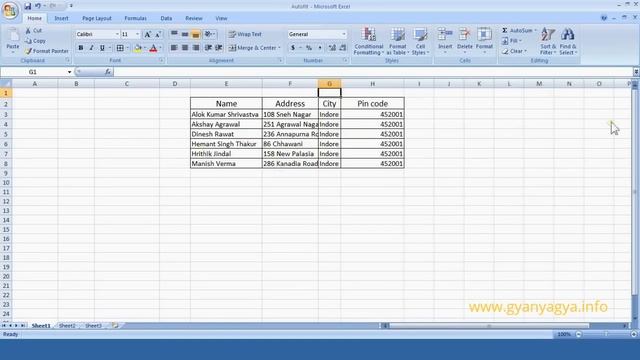The width and height of the screenshot is (640, 360).
Task: Open Conditional Formatting menu
Action: tap(369, 41)
